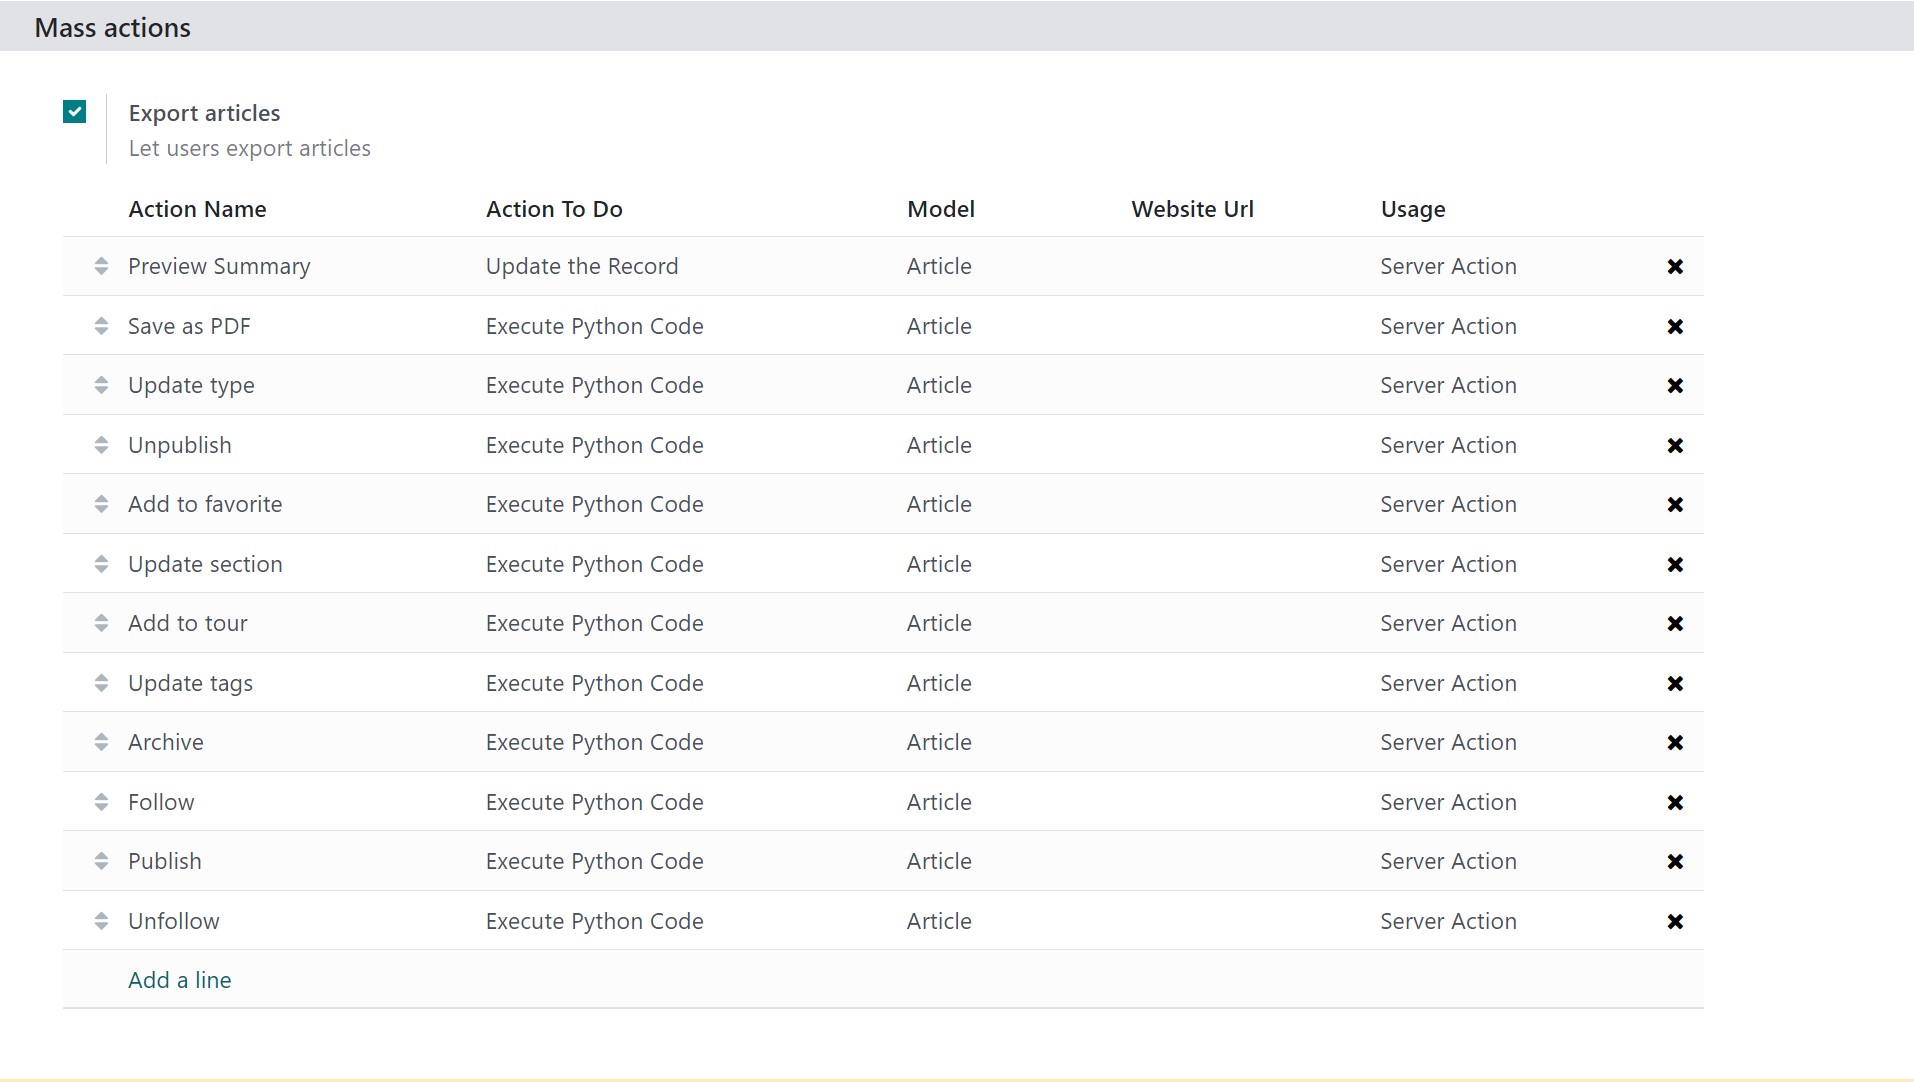The height and width of the screenshot is (1082, 1914).
Task: Select the Publish action name
Action: click(x=165, y=861)
